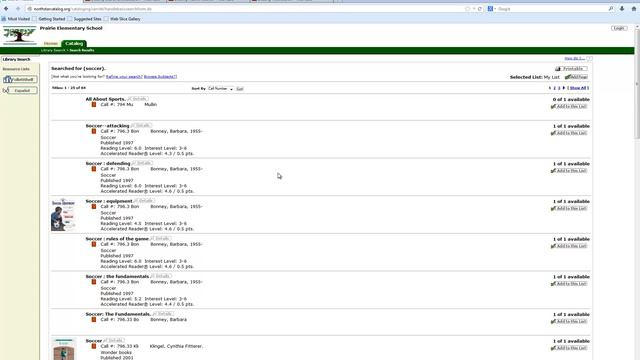The image size is (640, 360).
Task: Click the FollettShelf sidebar button
Action: 20,80
